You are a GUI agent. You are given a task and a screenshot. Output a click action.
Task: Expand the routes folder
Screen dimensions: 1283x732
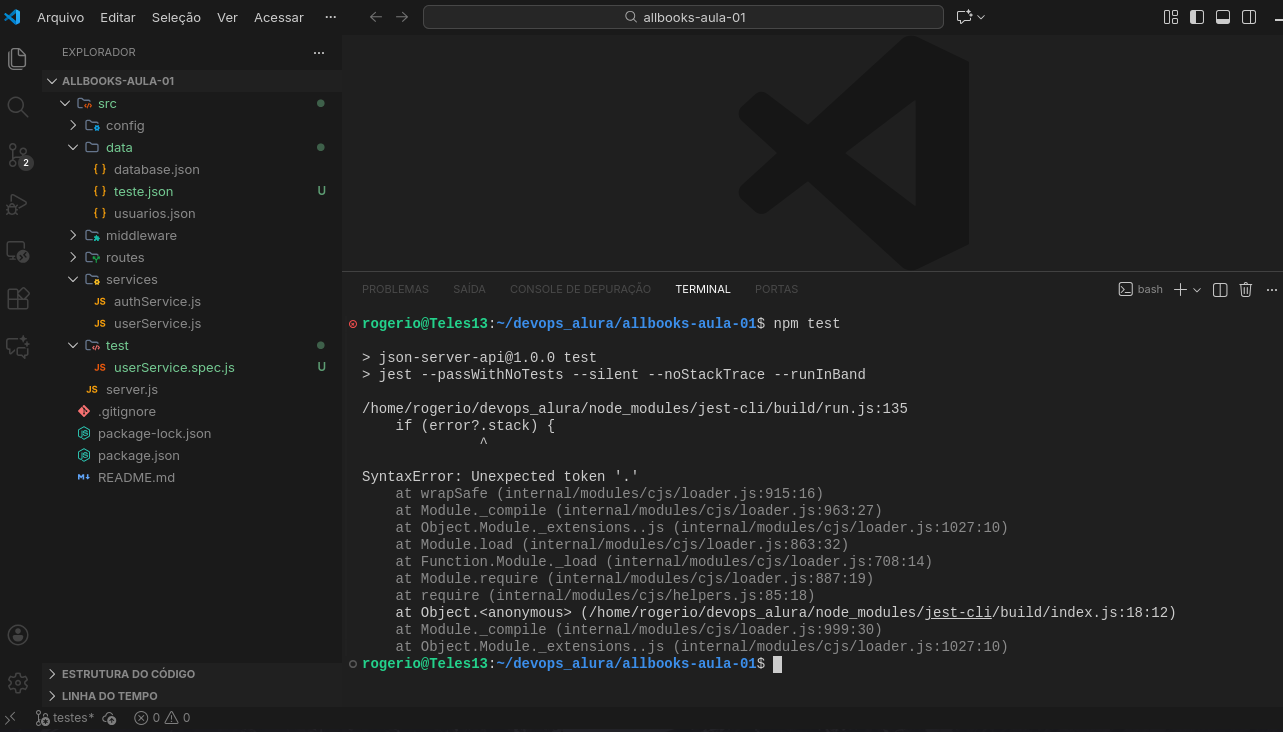pos(192,257)
